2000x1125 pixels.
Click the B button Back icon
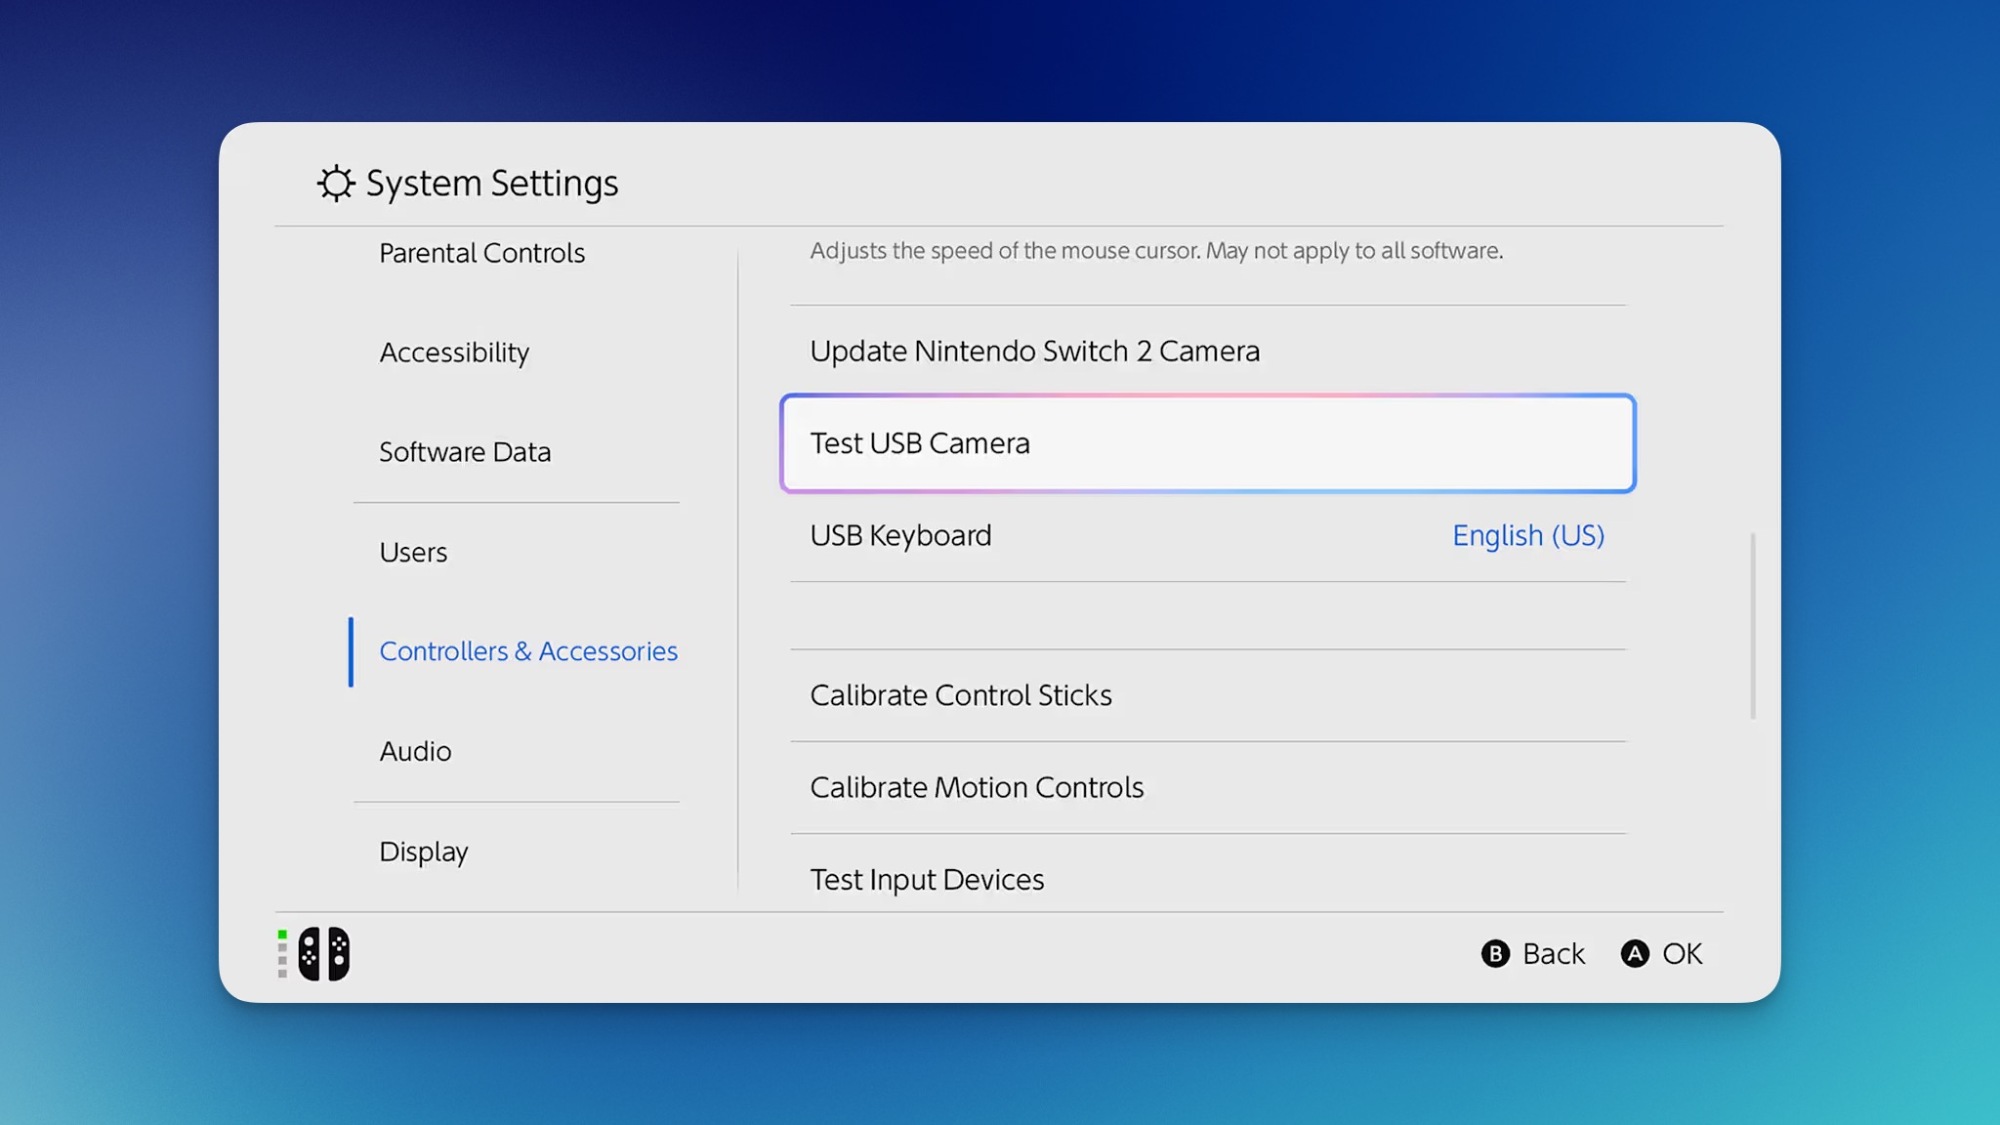point(1495,953)
